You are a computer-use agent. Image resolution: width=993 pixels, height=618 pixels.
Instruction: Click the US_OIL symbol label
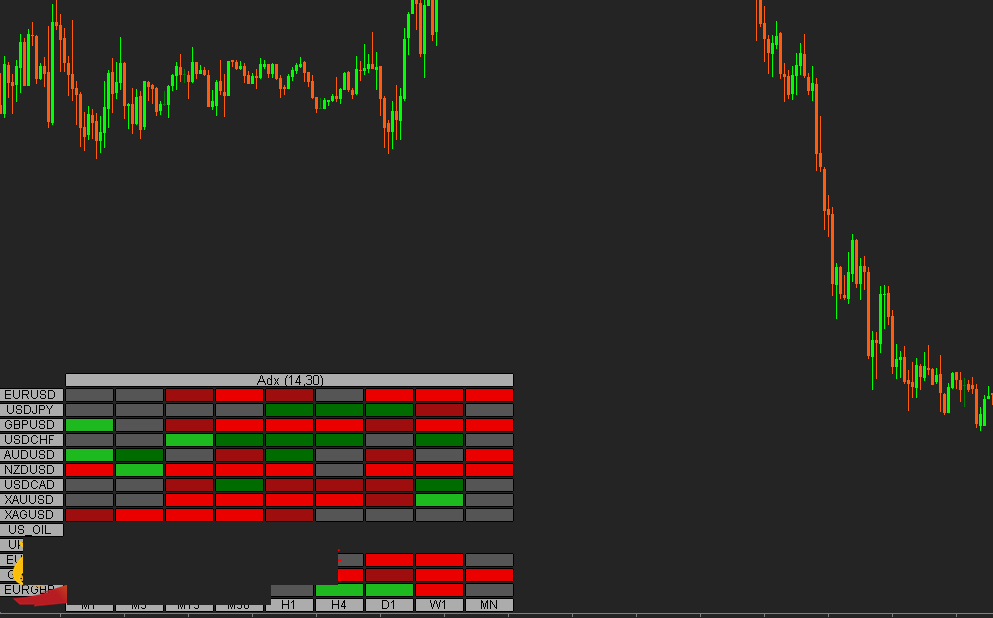point(32,530)
